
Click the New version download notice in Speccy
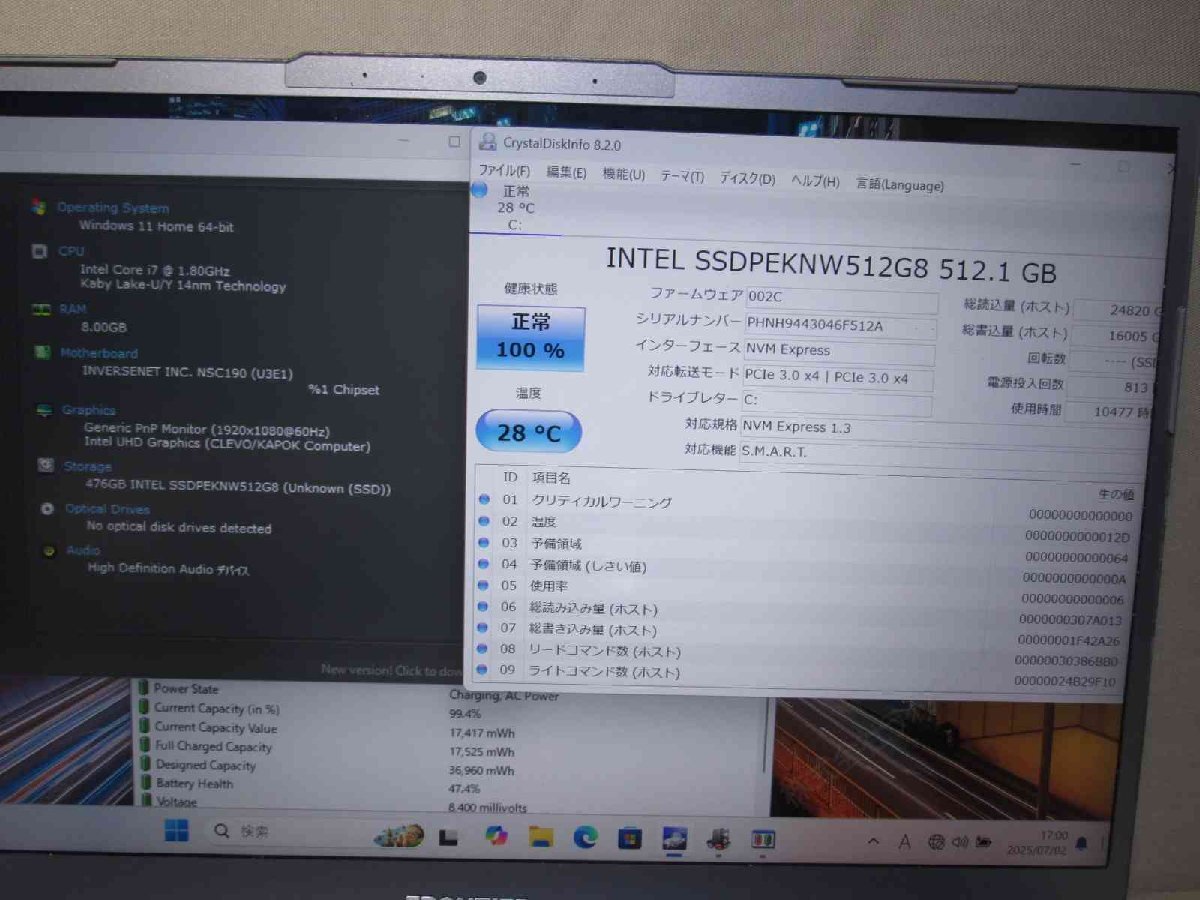[x=392, y=670]
